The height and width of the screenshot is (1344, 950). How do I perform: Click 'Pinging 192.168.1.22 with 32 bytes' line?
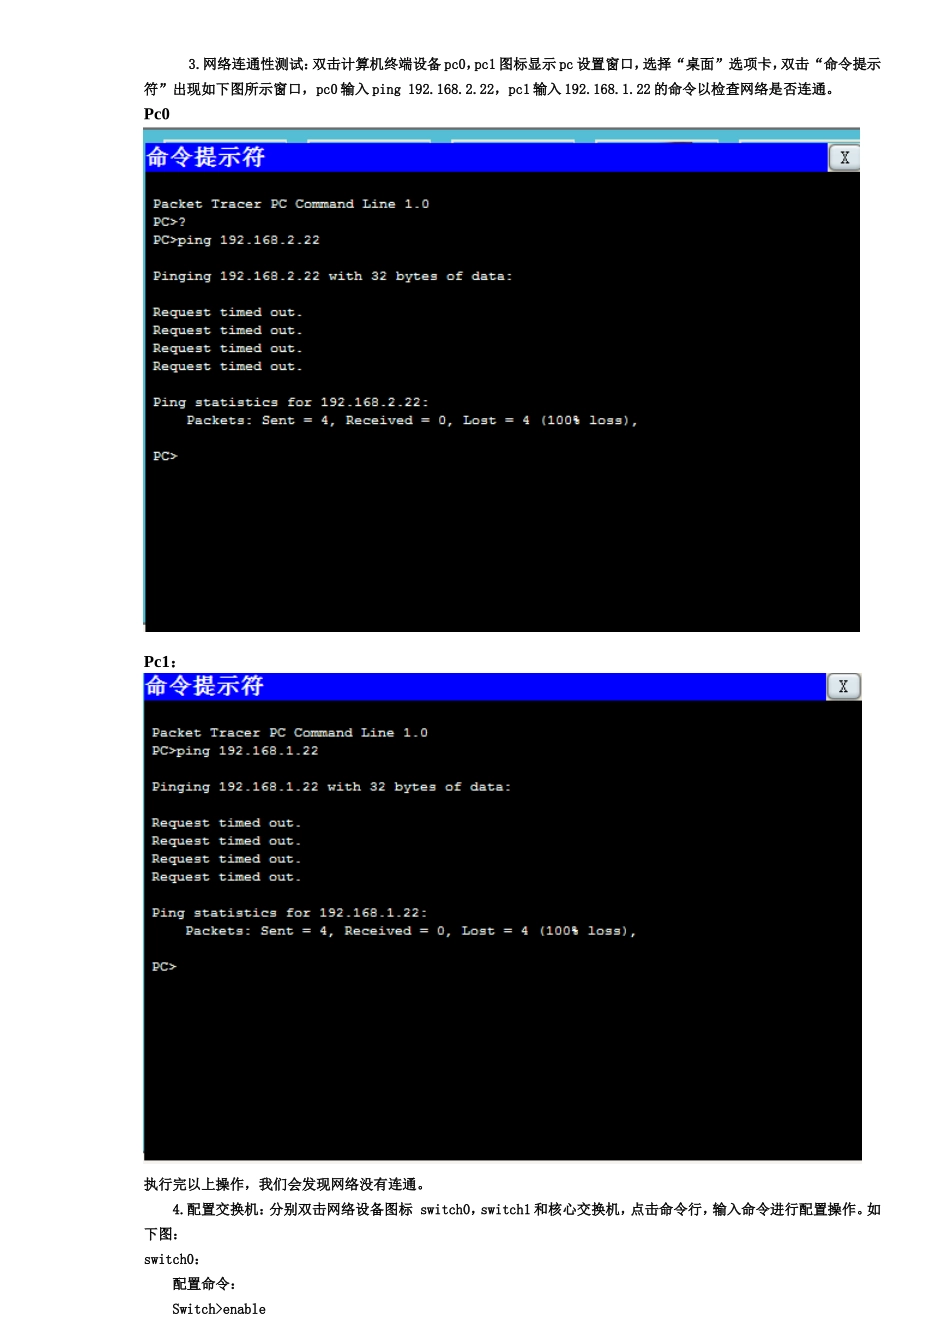pyautogui.click(x=331, y=787)
